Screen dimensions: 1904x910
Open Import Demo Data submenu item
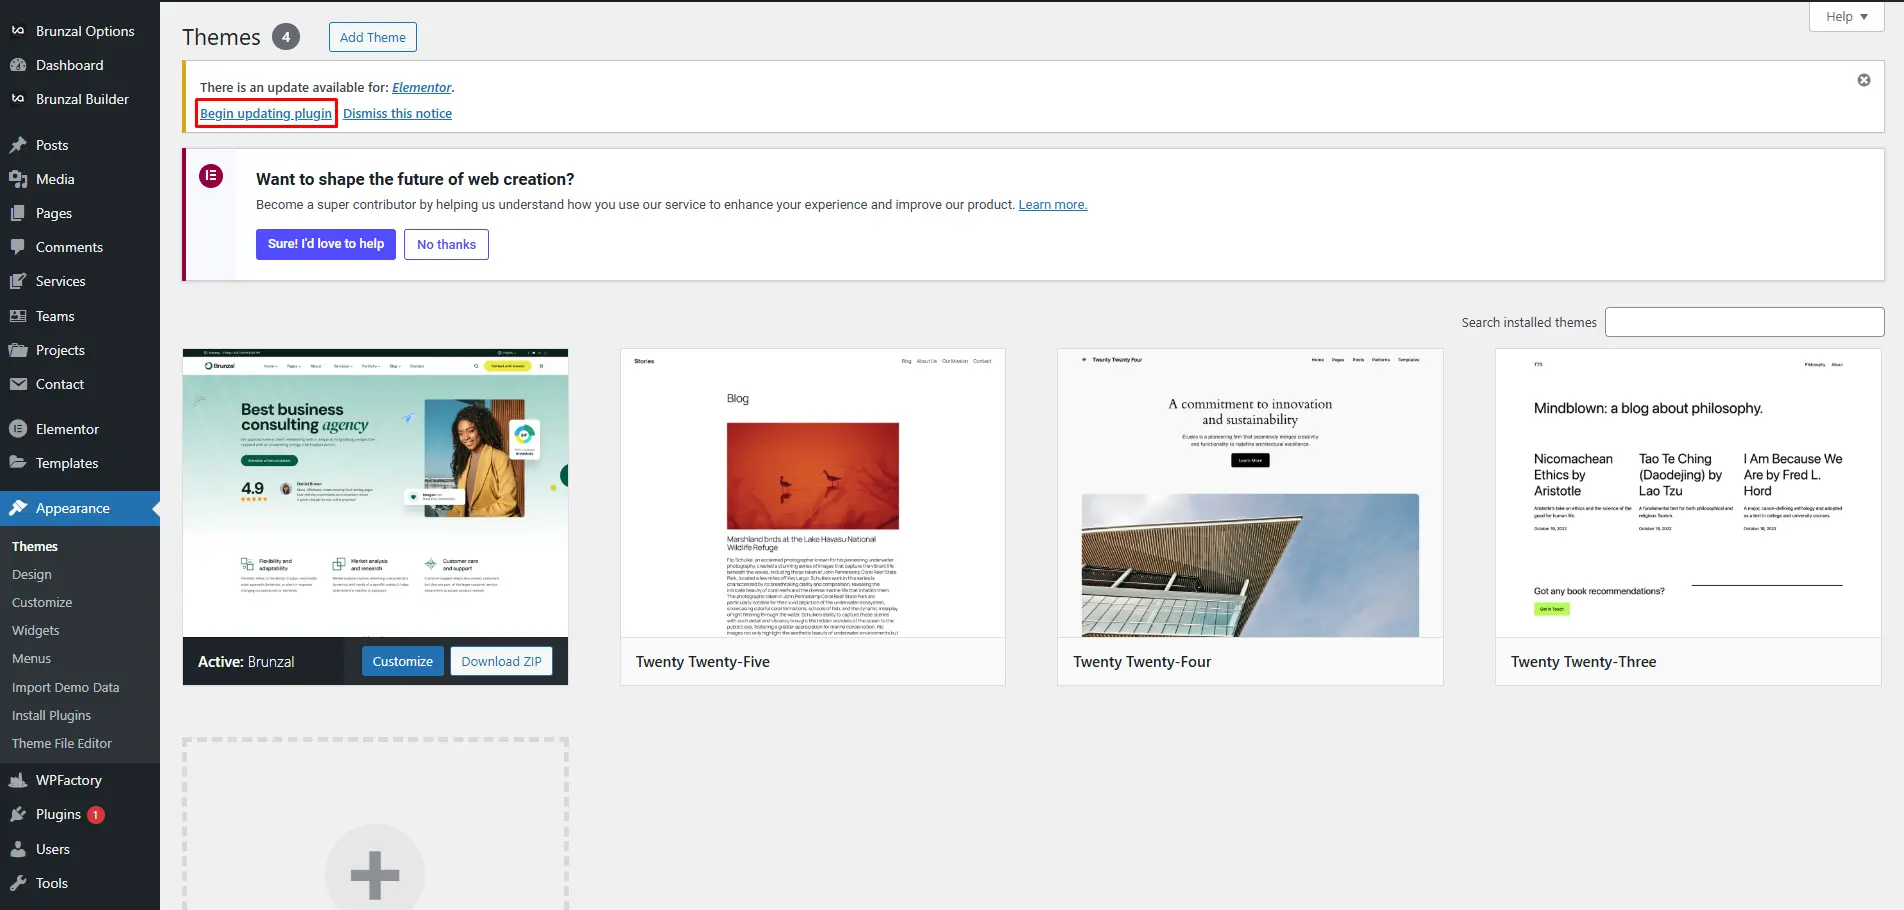66,687
